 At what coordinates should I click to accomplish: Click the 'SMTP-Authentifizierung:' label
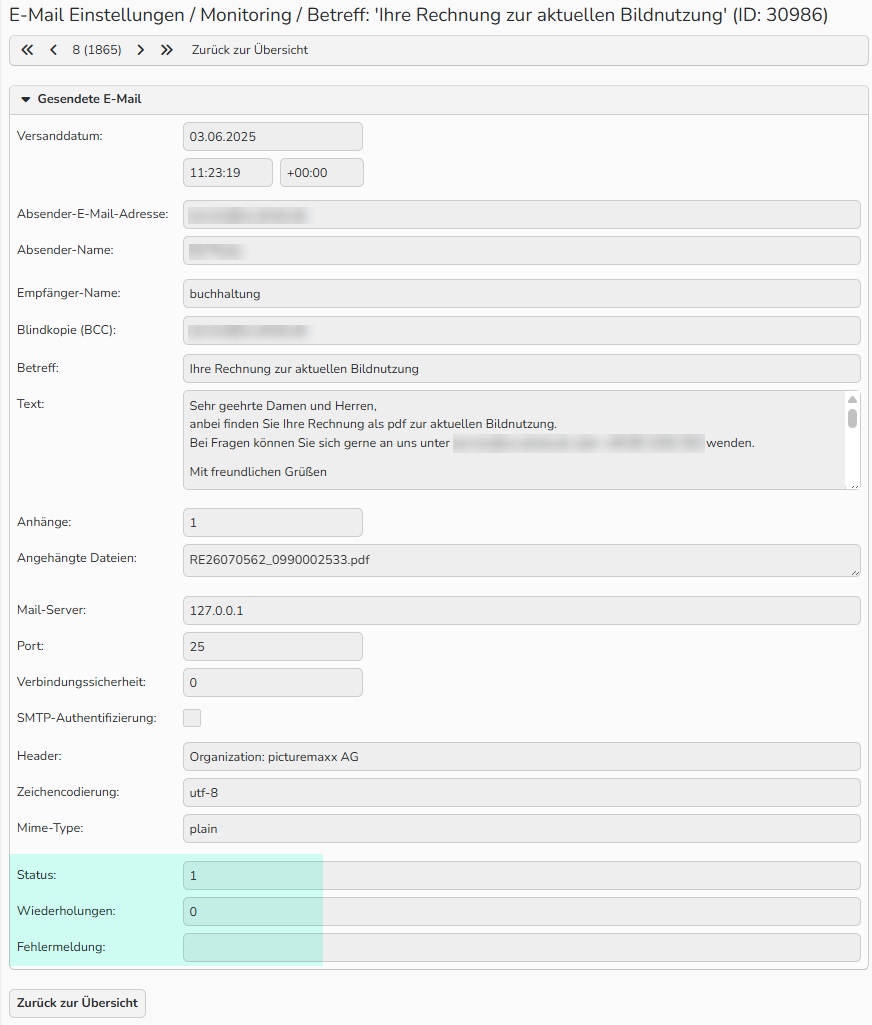[x=87, y=718]
